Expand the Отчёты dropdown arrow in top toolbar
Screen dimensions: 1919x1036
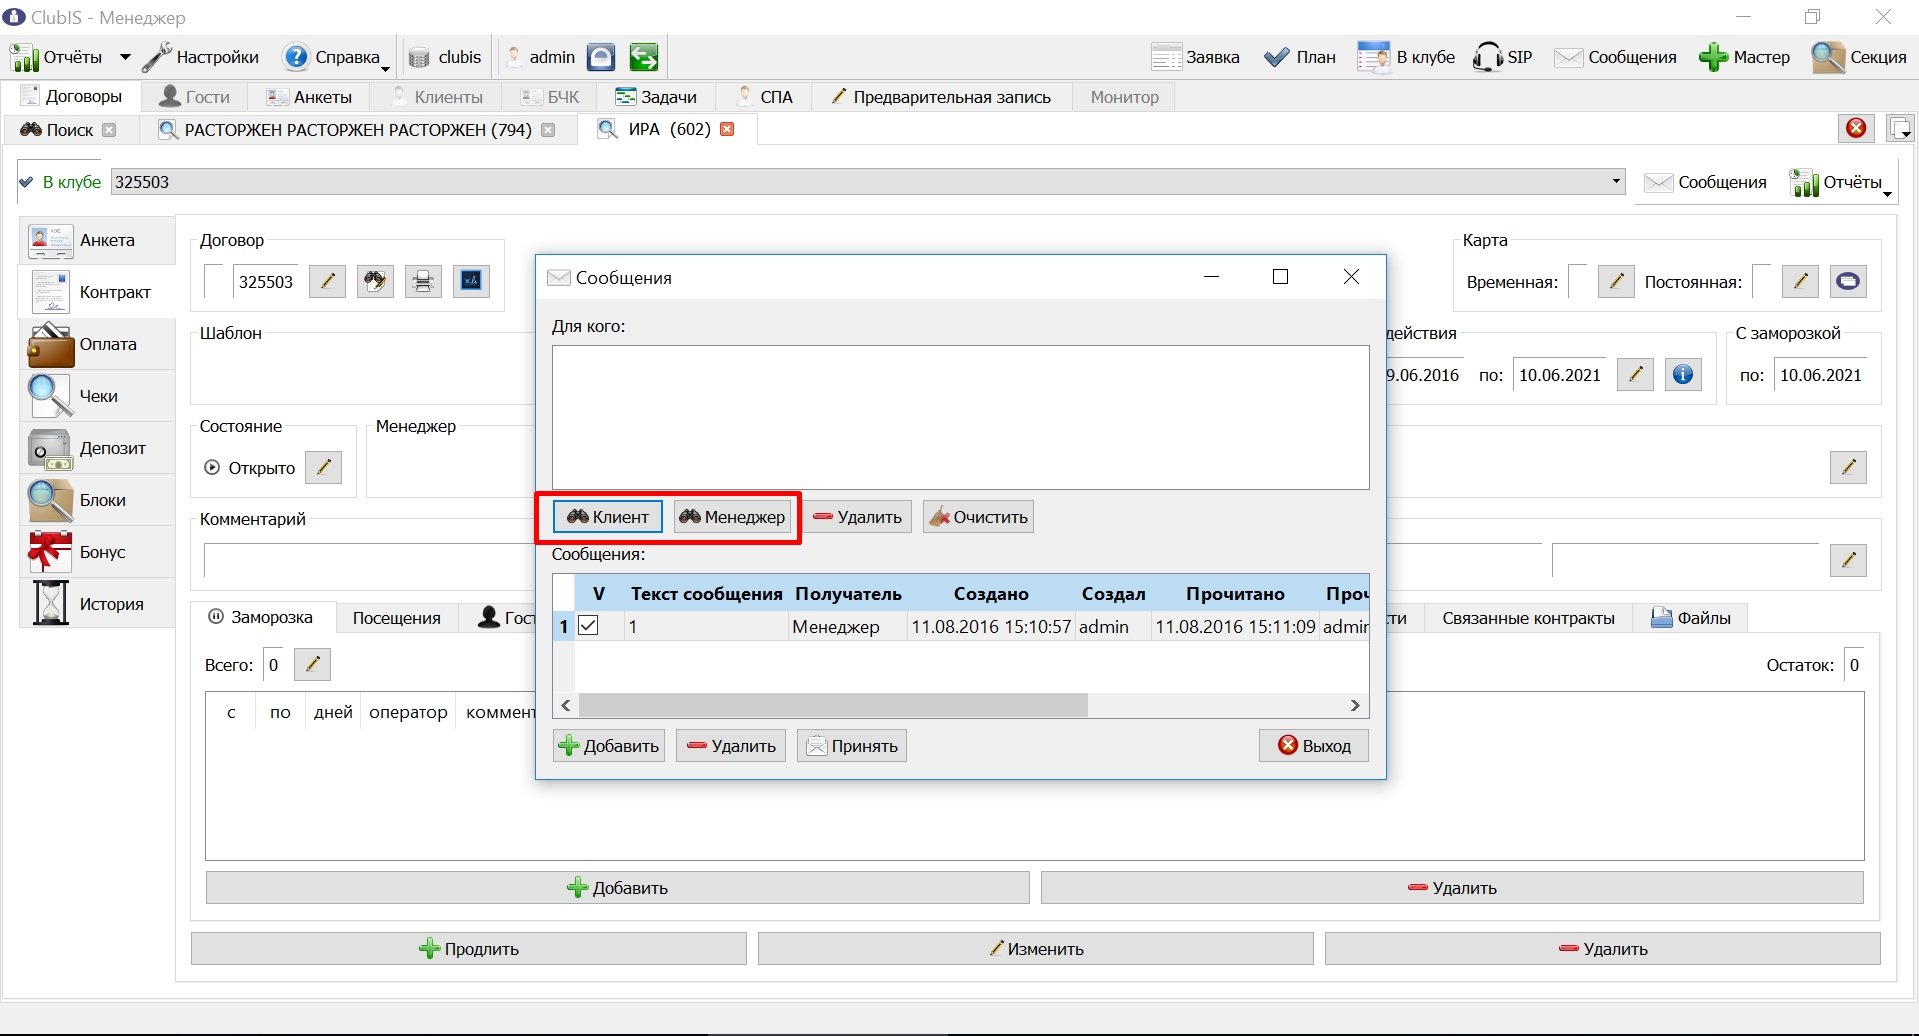tap(125, 57)
